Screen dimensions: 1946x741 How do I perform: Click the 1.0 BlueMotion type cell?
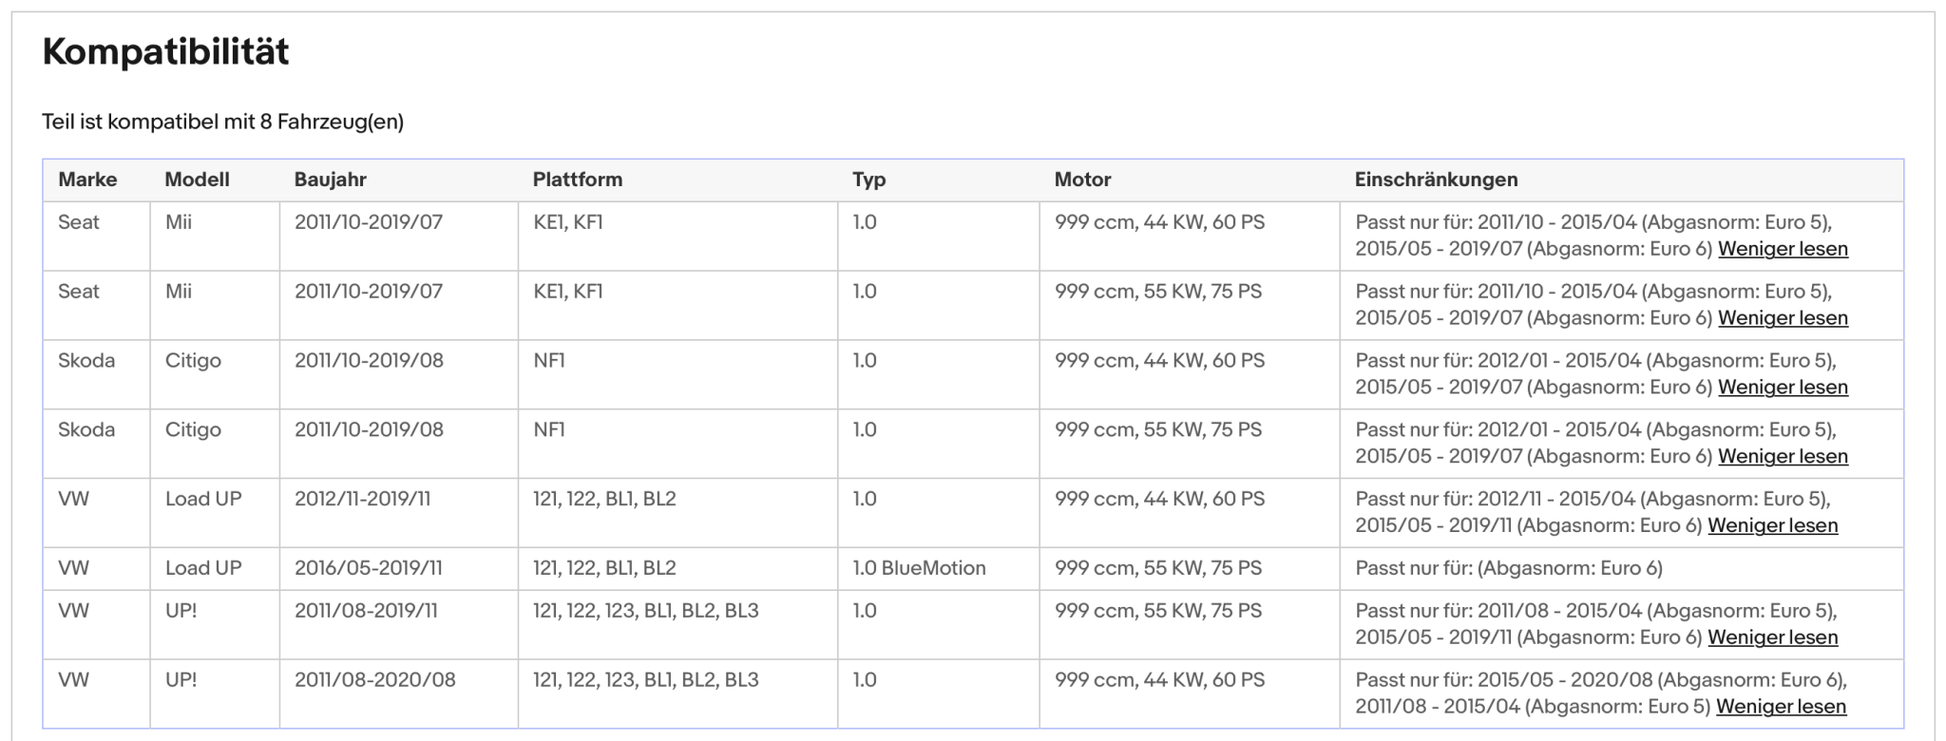(918, 568)
